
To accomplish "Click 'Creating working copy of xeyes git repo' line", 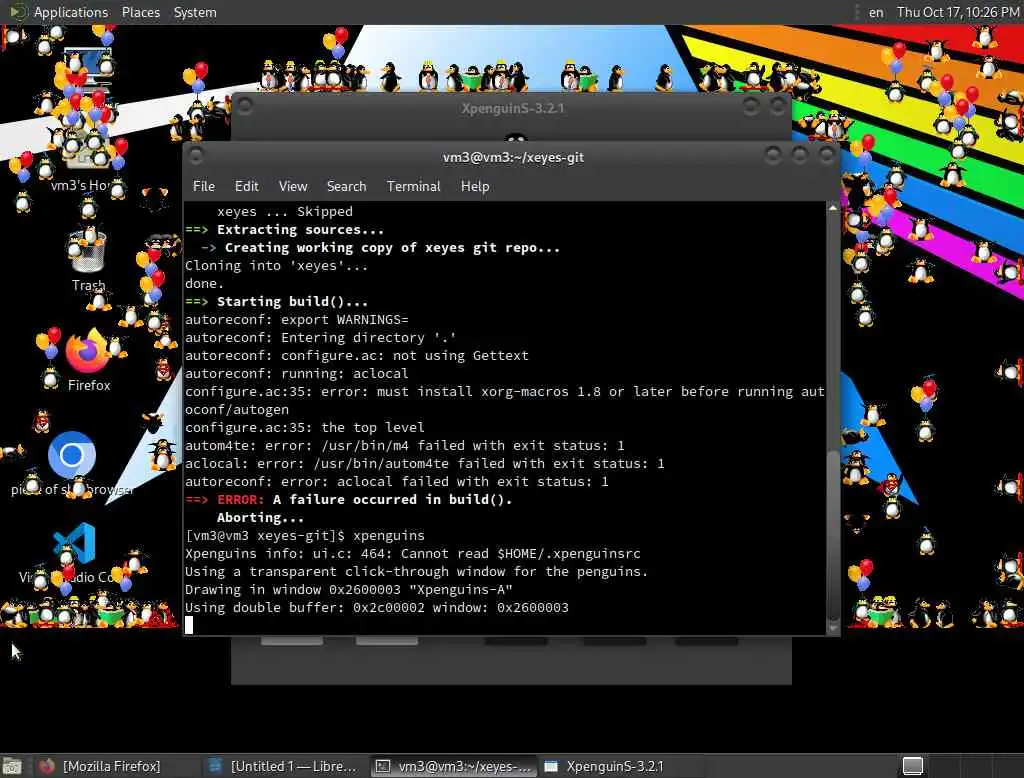I will point(392,248).
